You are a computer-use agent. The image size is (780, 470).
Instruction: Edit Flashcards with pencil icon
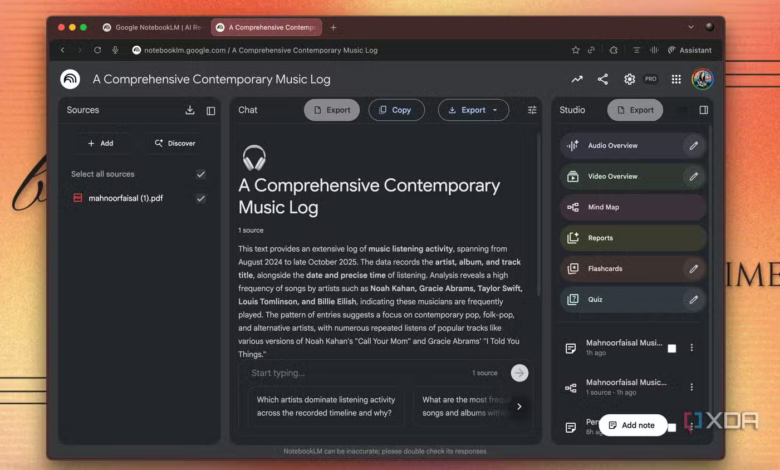[693, 269]
